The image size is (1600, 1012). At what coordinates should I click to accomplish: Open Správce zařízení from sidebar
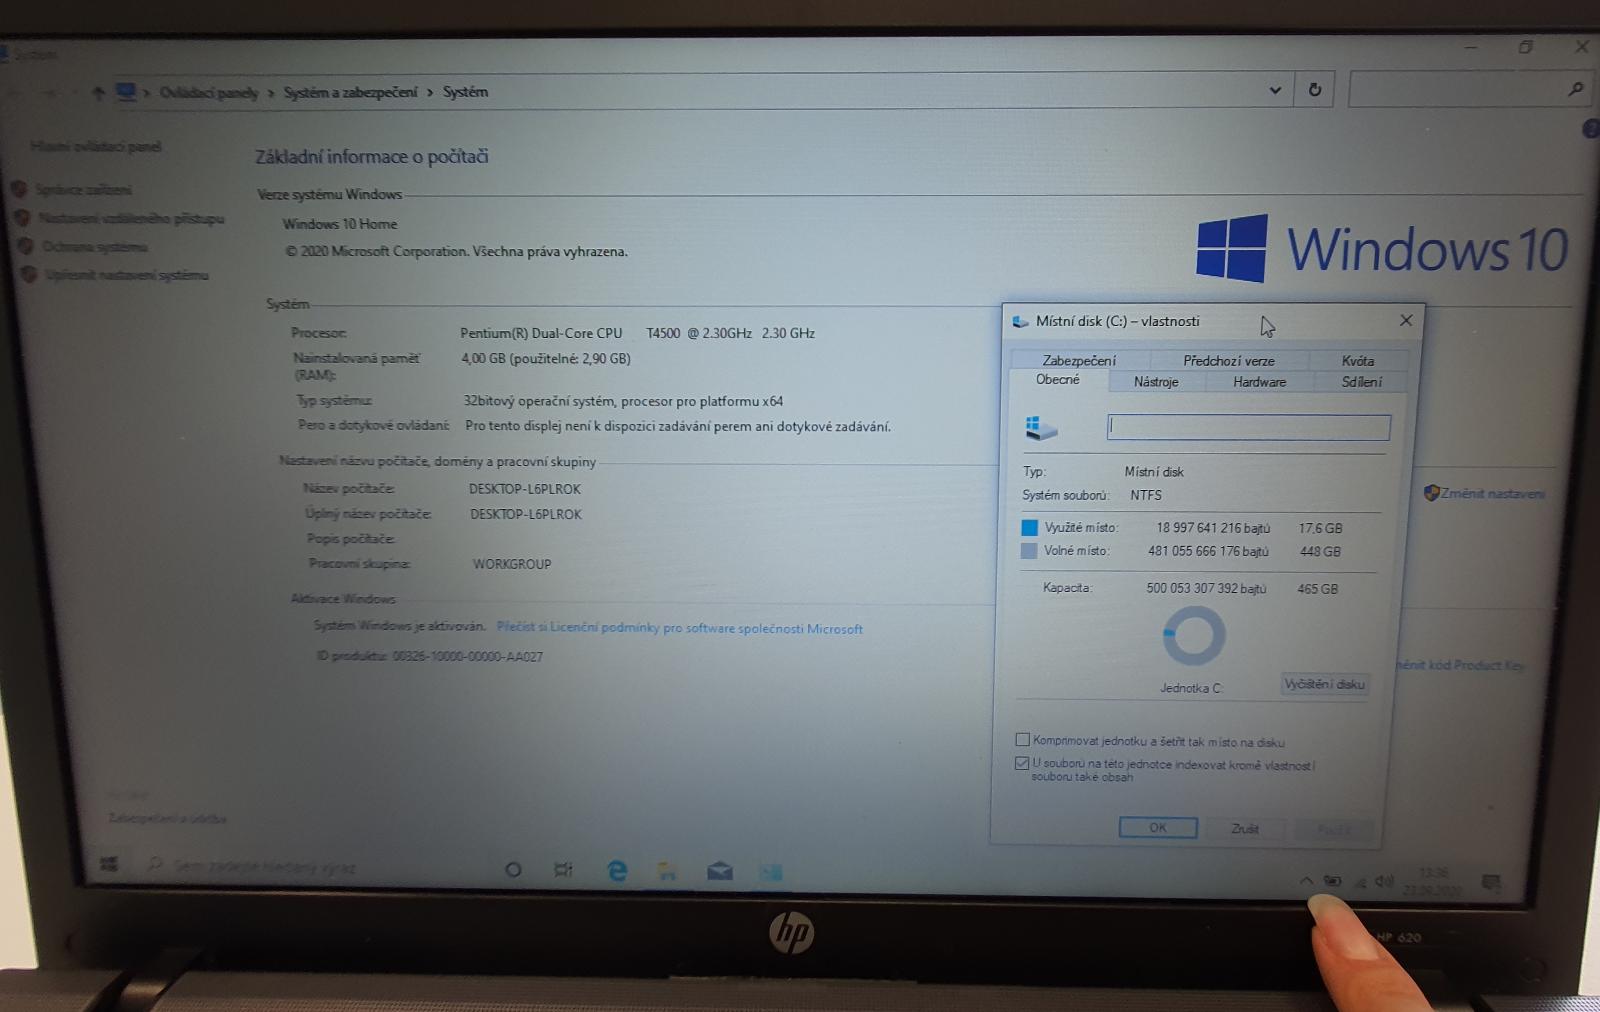point(83,189)
